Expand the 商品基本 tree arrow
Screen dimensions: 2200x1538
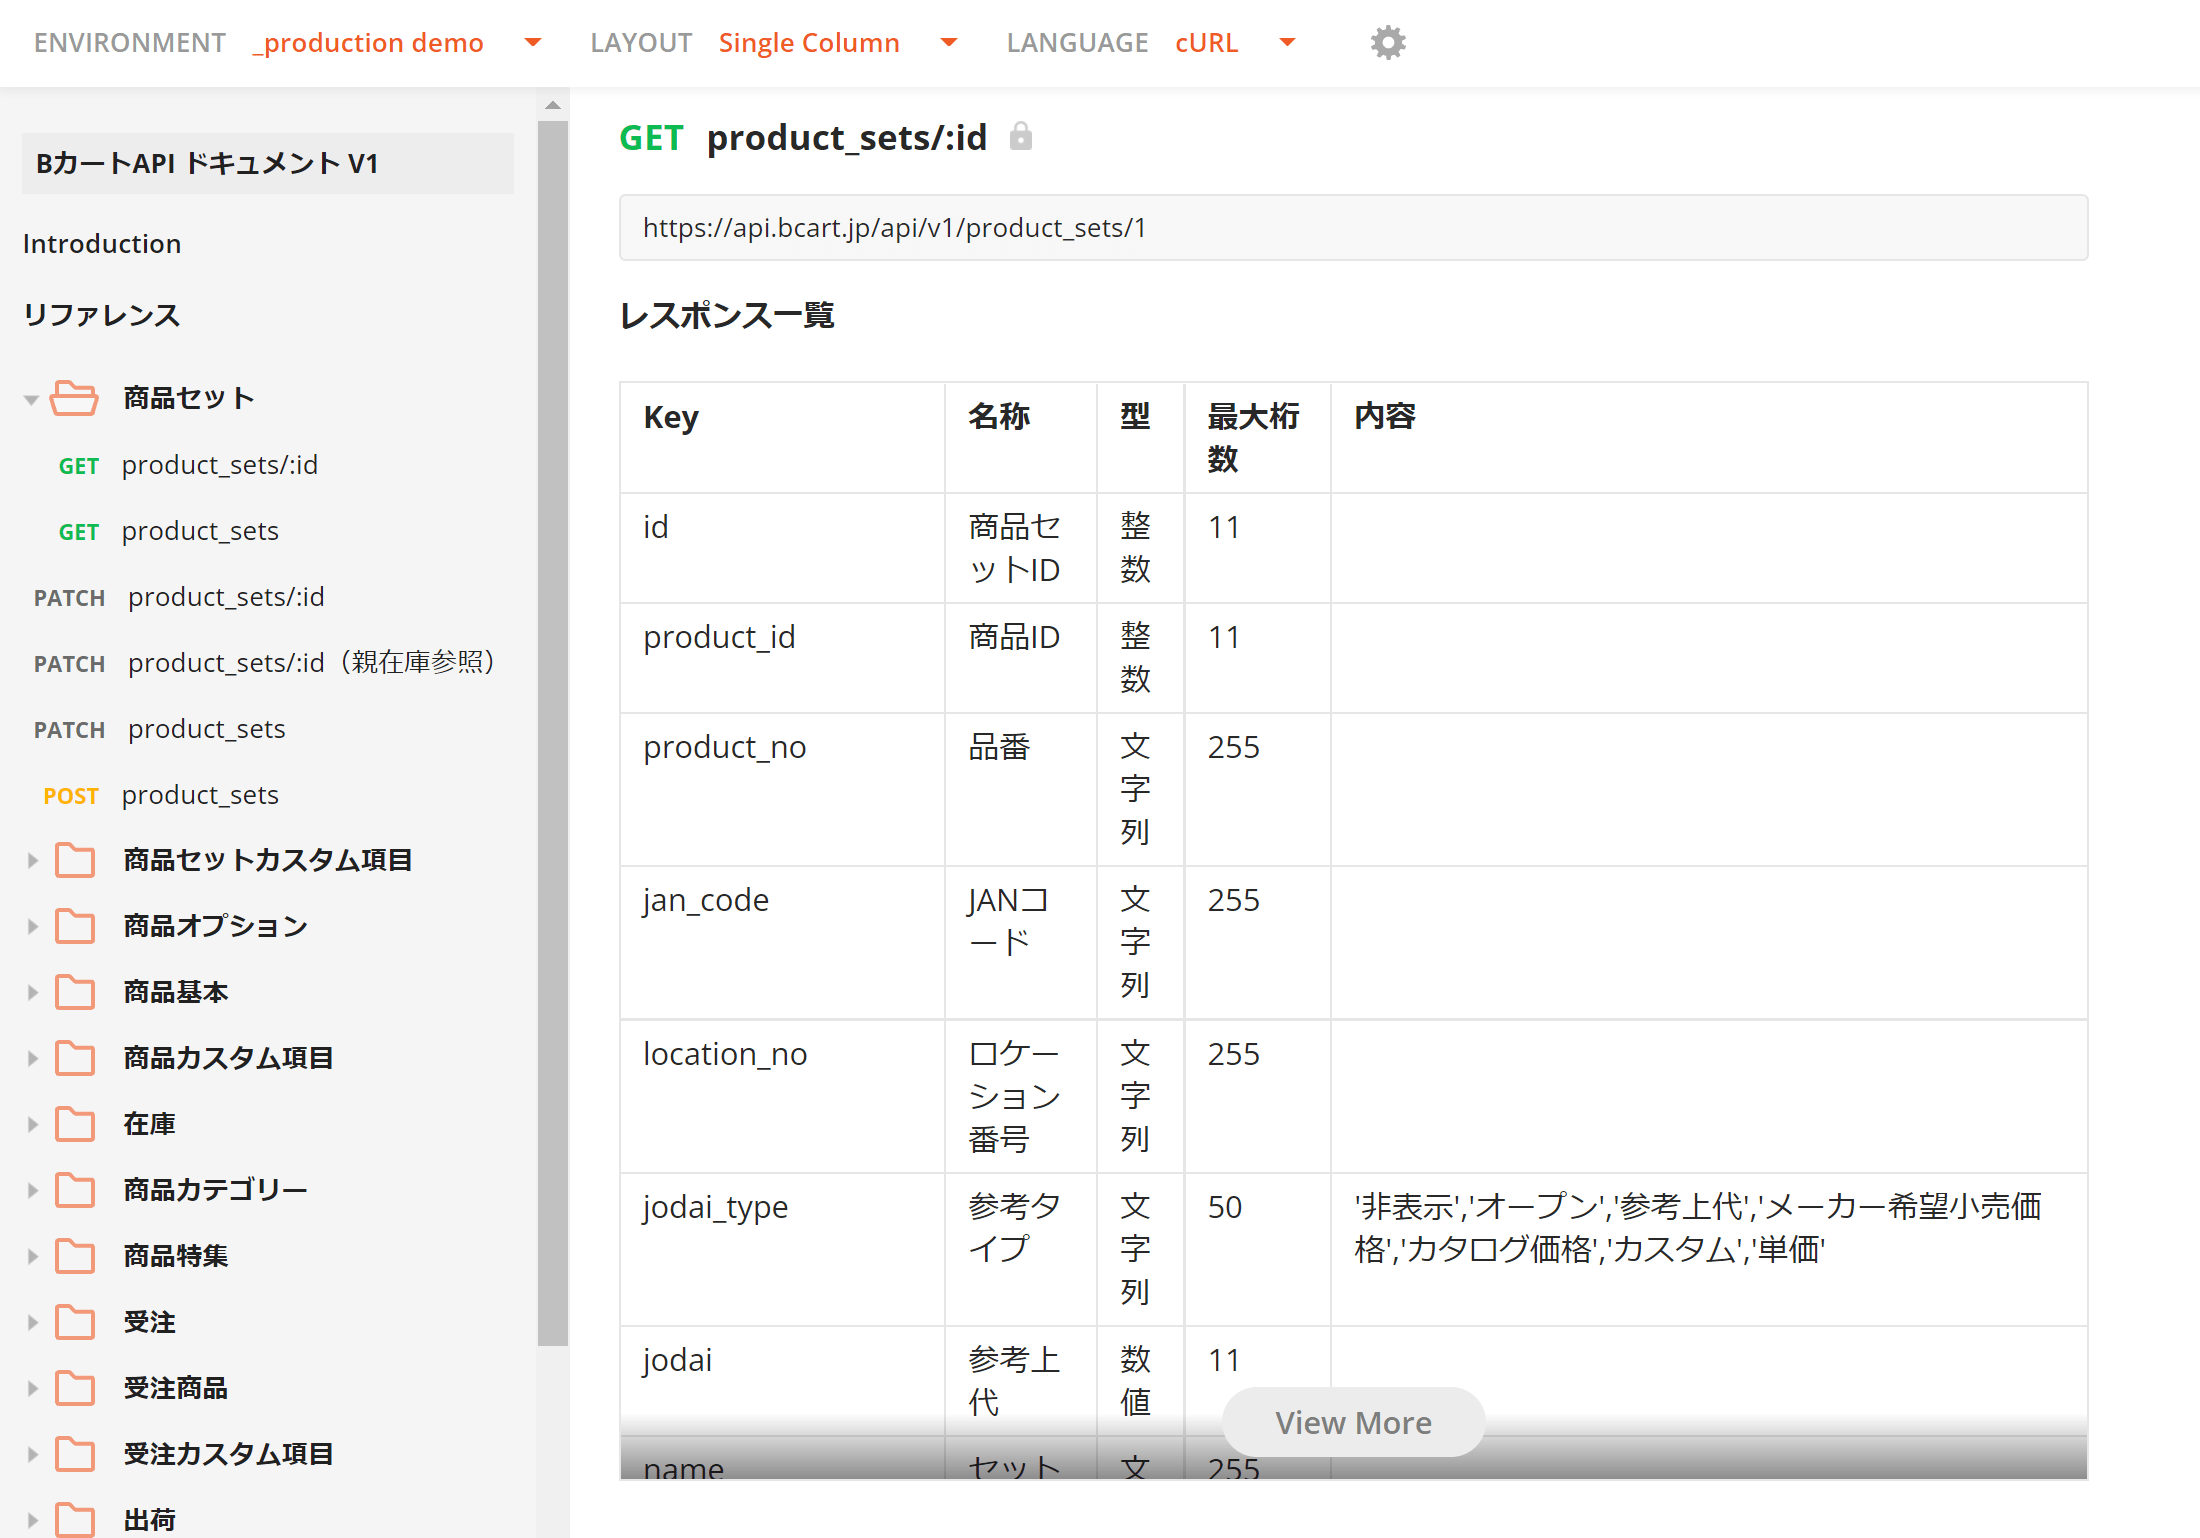[32, 992]
